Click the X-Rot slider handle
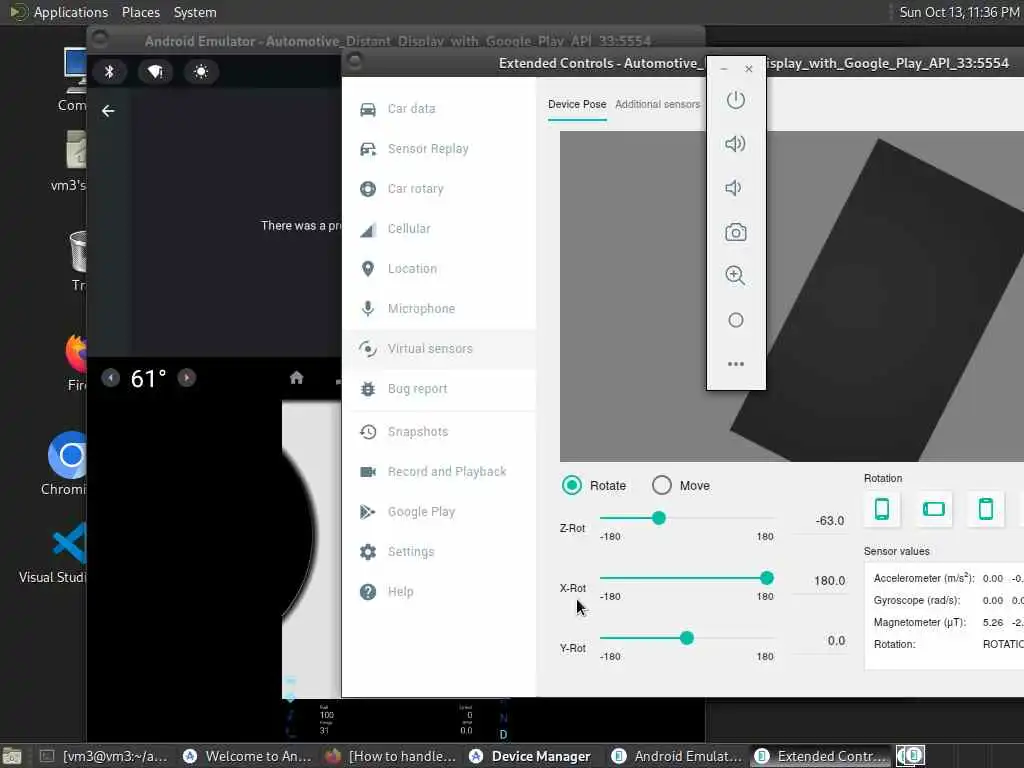 [767, 578]
